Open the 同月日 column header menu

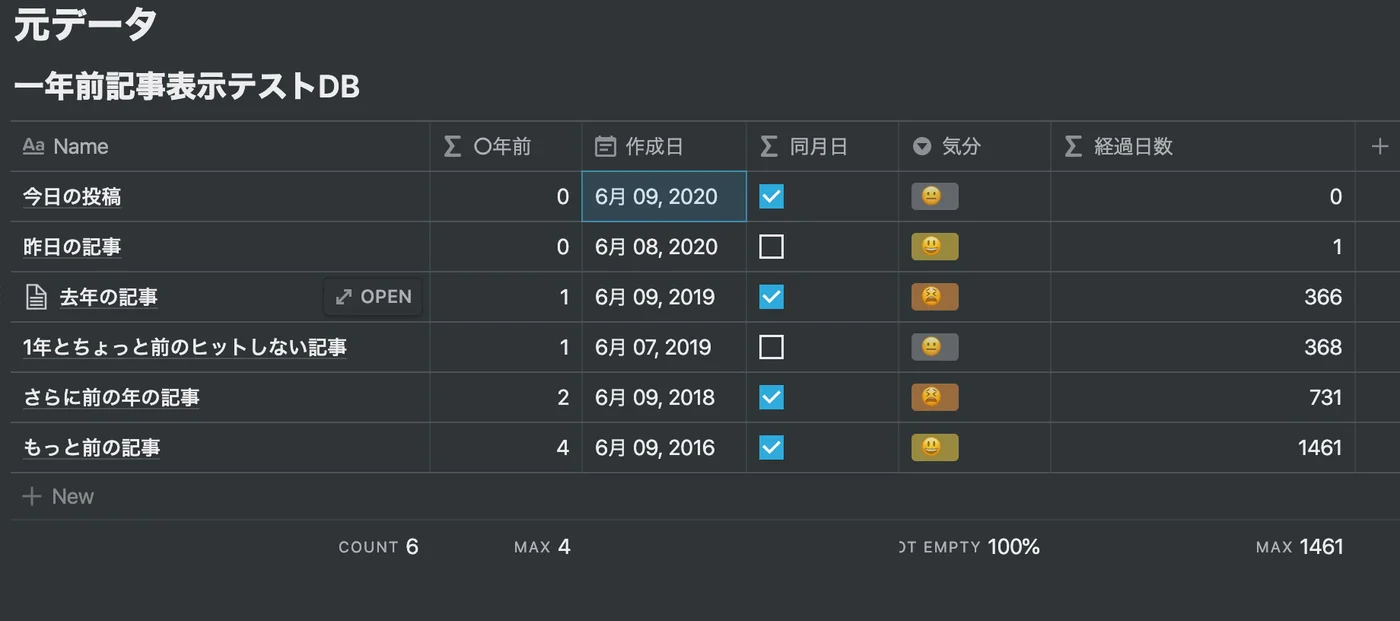pos(822,147)
